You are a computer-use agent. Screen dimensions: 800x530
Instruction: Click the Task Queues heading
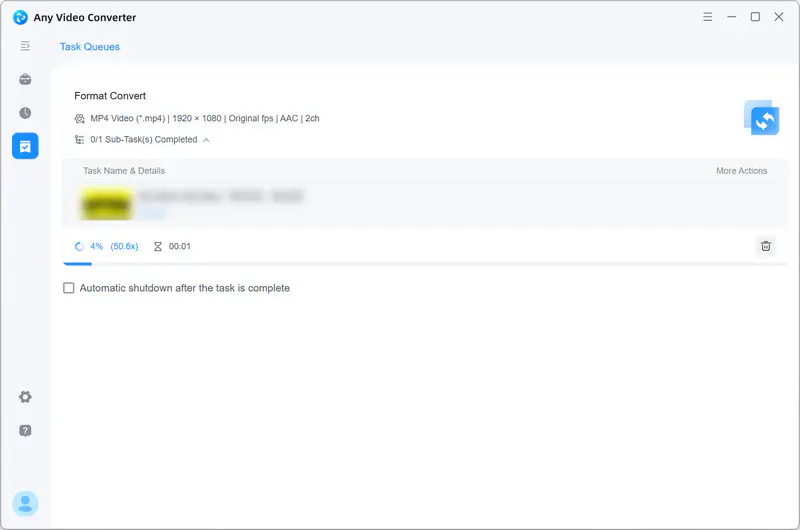pyautogui.click(x=90, y=46)
